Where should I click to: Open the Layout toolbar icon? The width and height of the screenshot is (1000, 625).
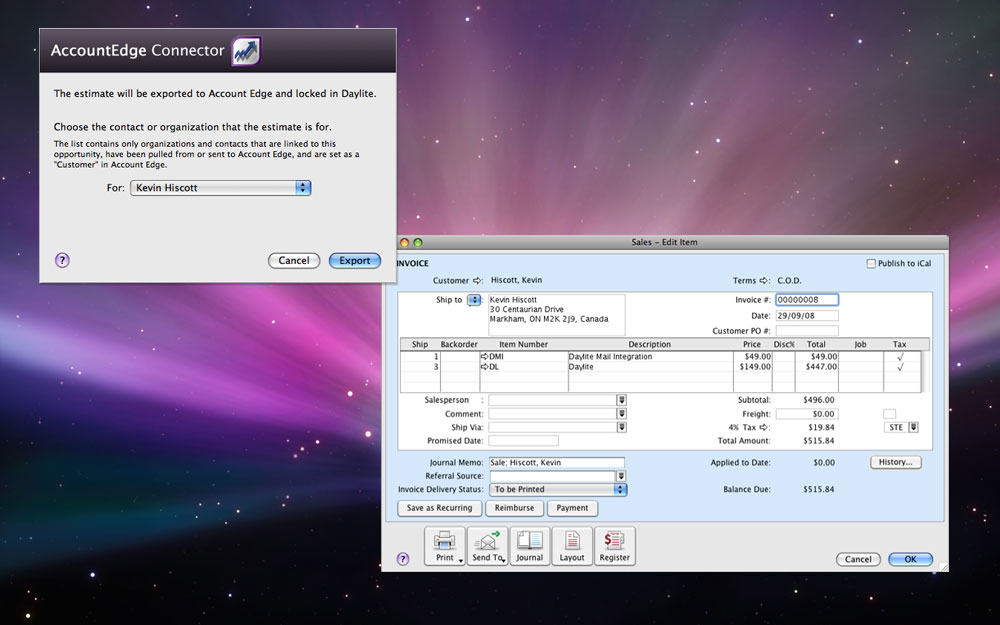pos(572,546)
